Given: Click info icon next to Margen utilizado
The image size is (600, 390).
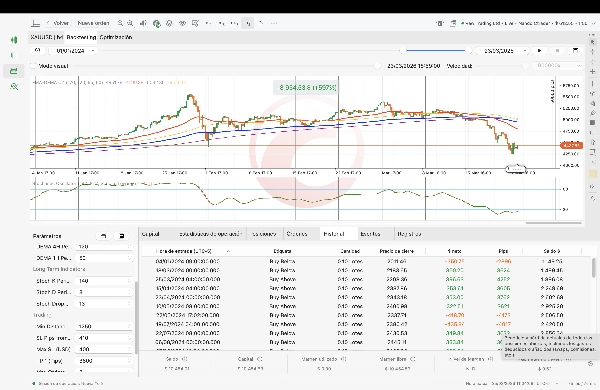Looking at the screenshot, I should [x=343, y=359].
